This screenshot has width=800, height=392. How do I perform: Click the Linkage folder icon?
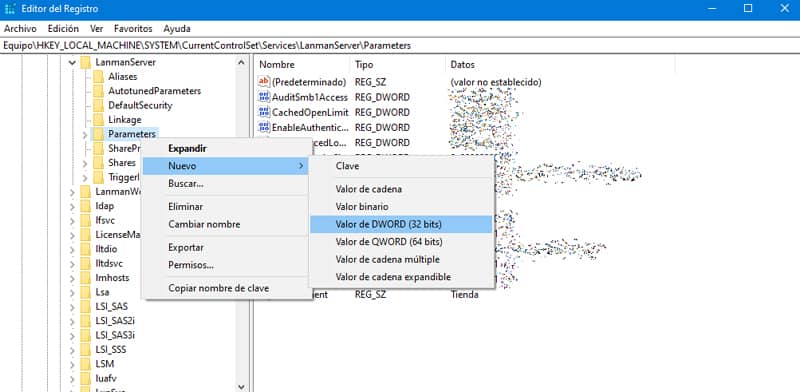[98, 119]
